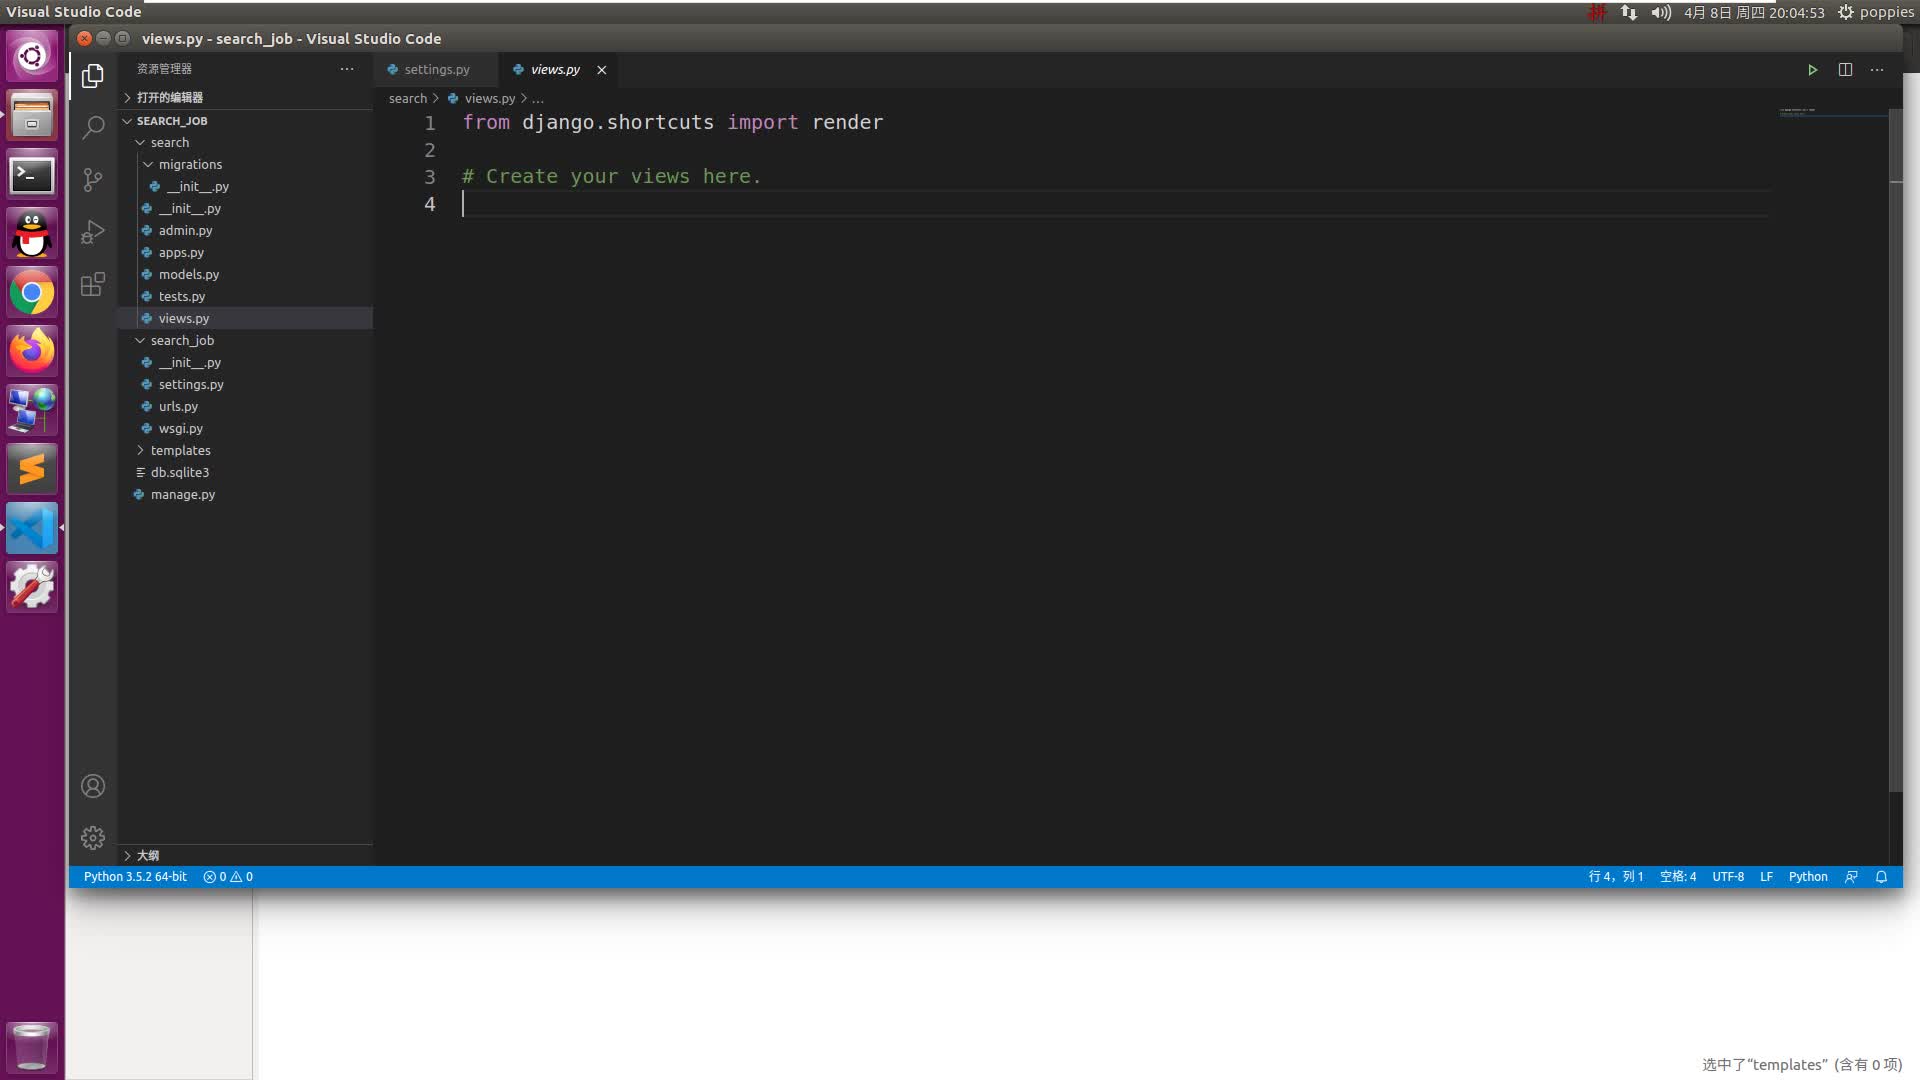Image resolution: width=1920 pixels, height=1080 pixels.
Task: Change indentation spaces setting
Action: 1678,877
